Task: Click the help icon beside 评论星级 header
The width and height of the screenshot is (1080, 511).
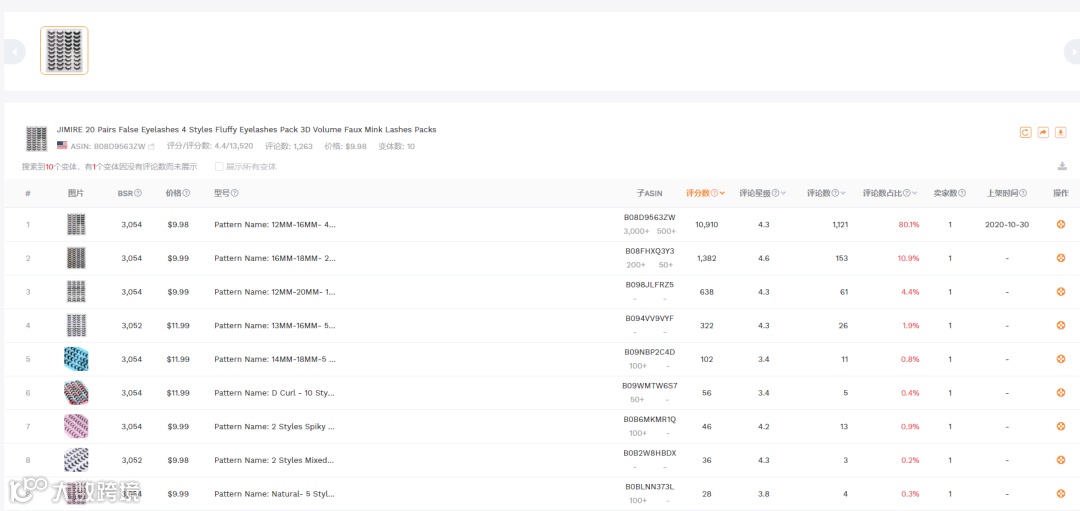Action: pyautogui.click(x=775, y=194)
